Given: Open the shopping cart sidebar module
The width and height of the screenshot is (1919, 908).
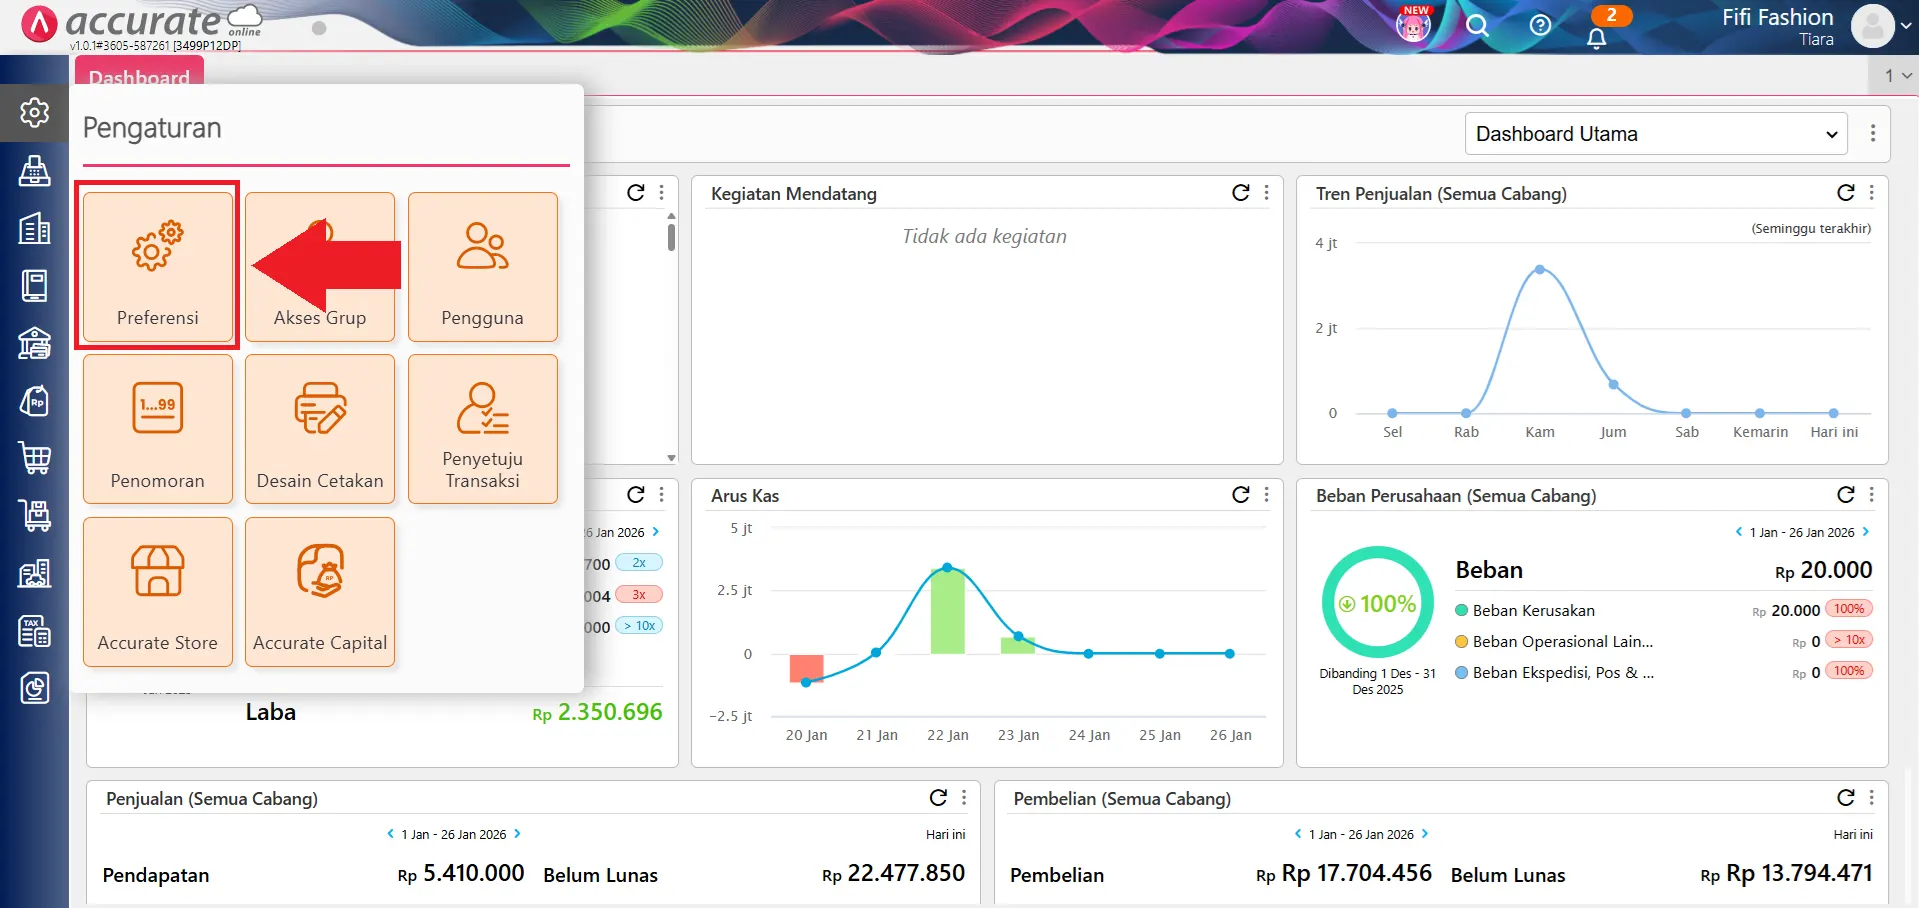Looking at the screenshot, I should click(35, 458).
